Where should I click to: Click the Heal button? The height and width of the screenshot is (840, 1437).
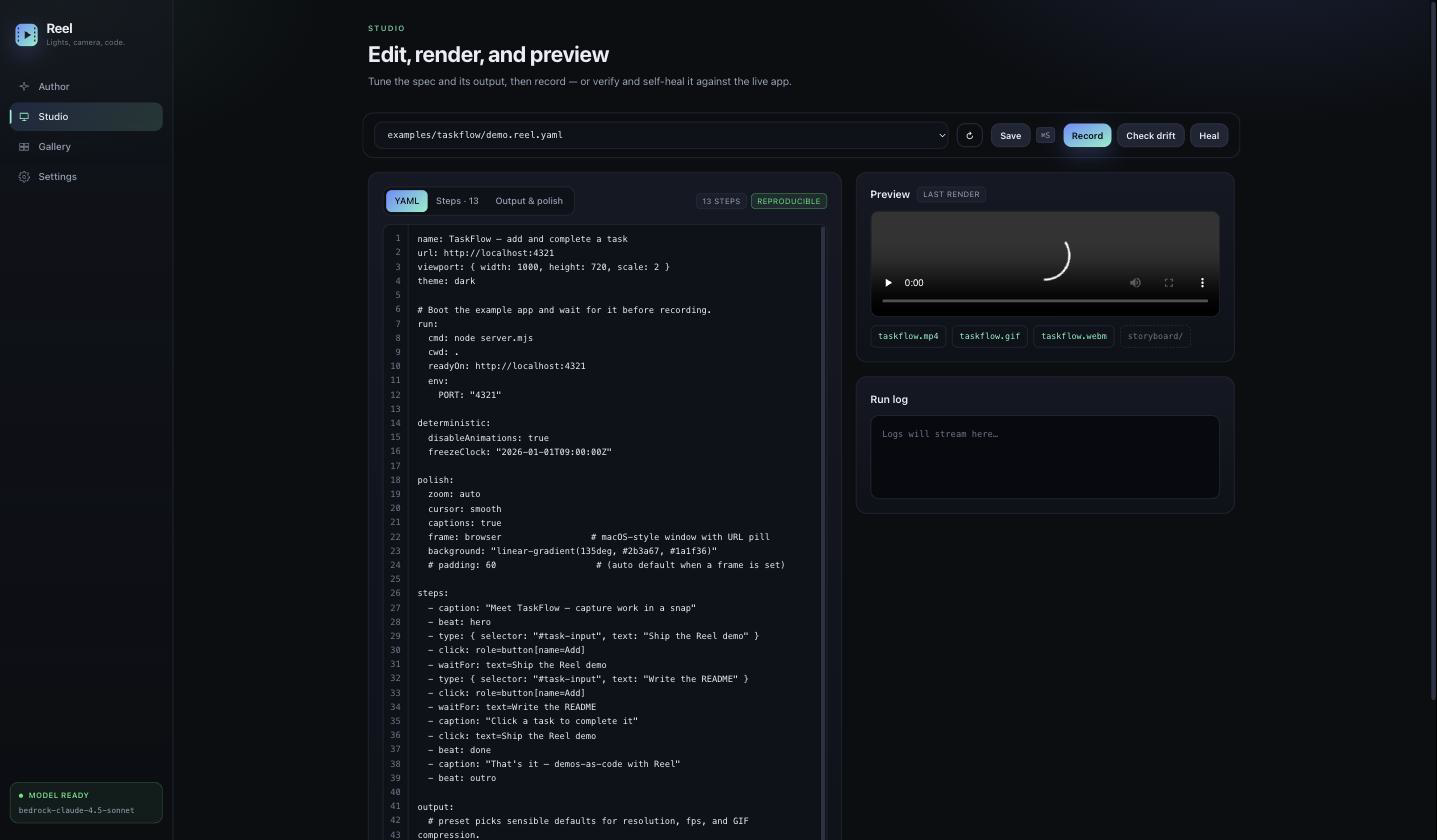1209,135
